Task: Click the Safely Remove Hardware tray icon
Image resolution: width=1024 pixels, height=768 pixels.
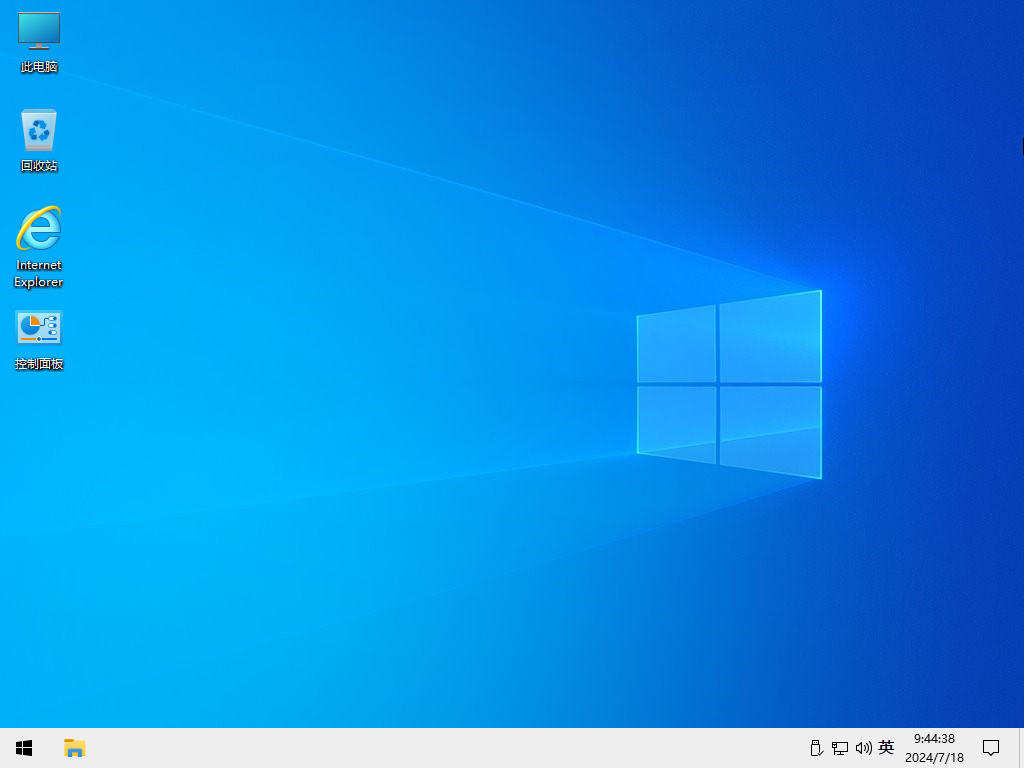Action: pos(815,747)
